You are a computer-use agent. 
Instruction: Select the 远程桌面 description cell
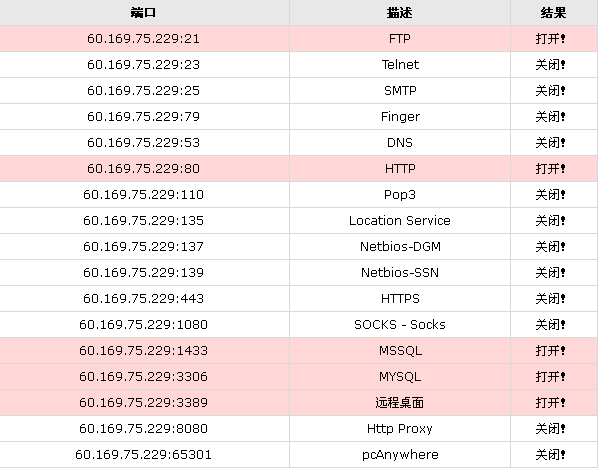[x=400, y=403]
